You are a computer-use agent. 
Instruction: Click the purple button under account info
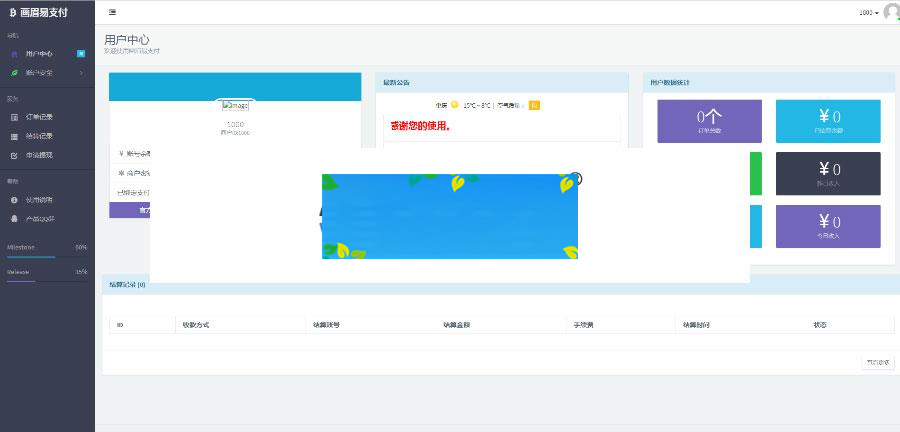(x=129, y=210)
